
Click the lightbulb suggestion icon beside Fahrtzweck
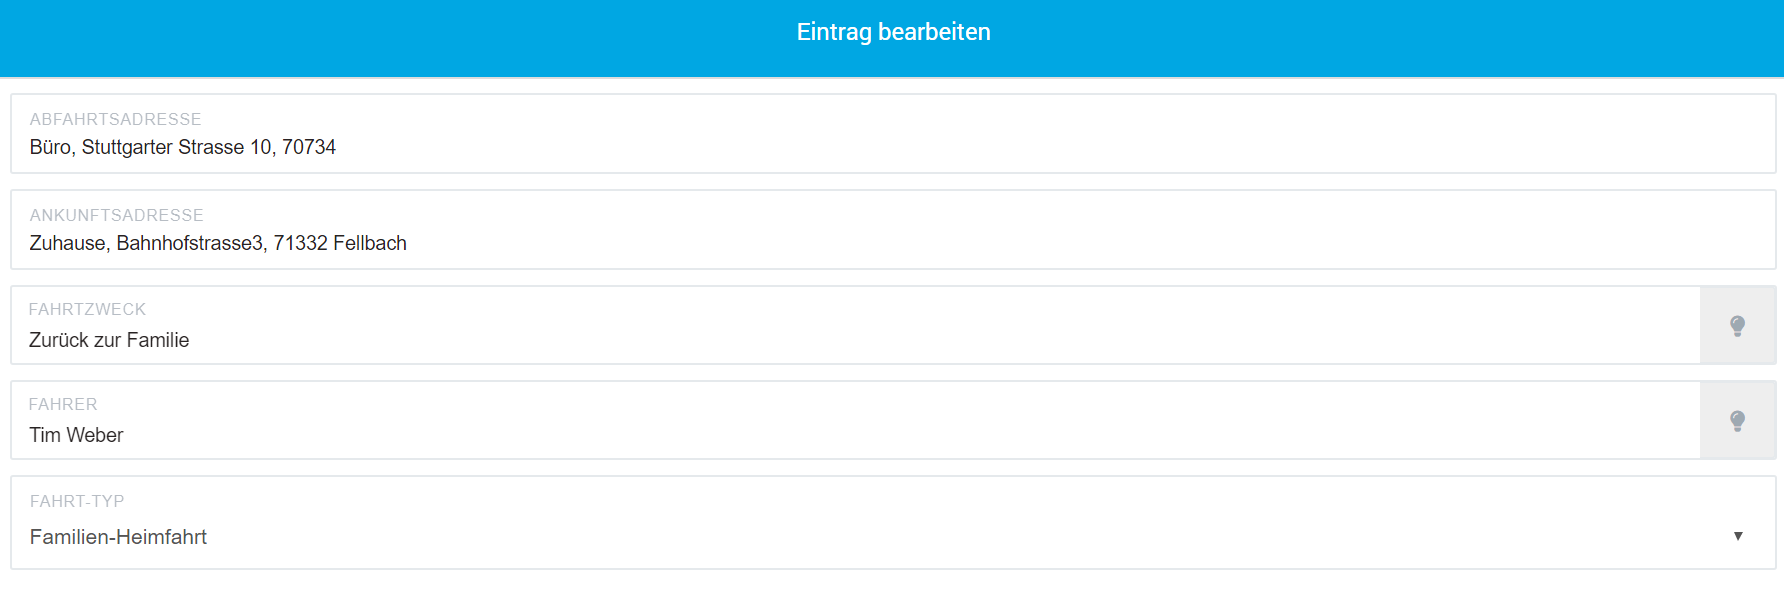(x=1738, y=325)
